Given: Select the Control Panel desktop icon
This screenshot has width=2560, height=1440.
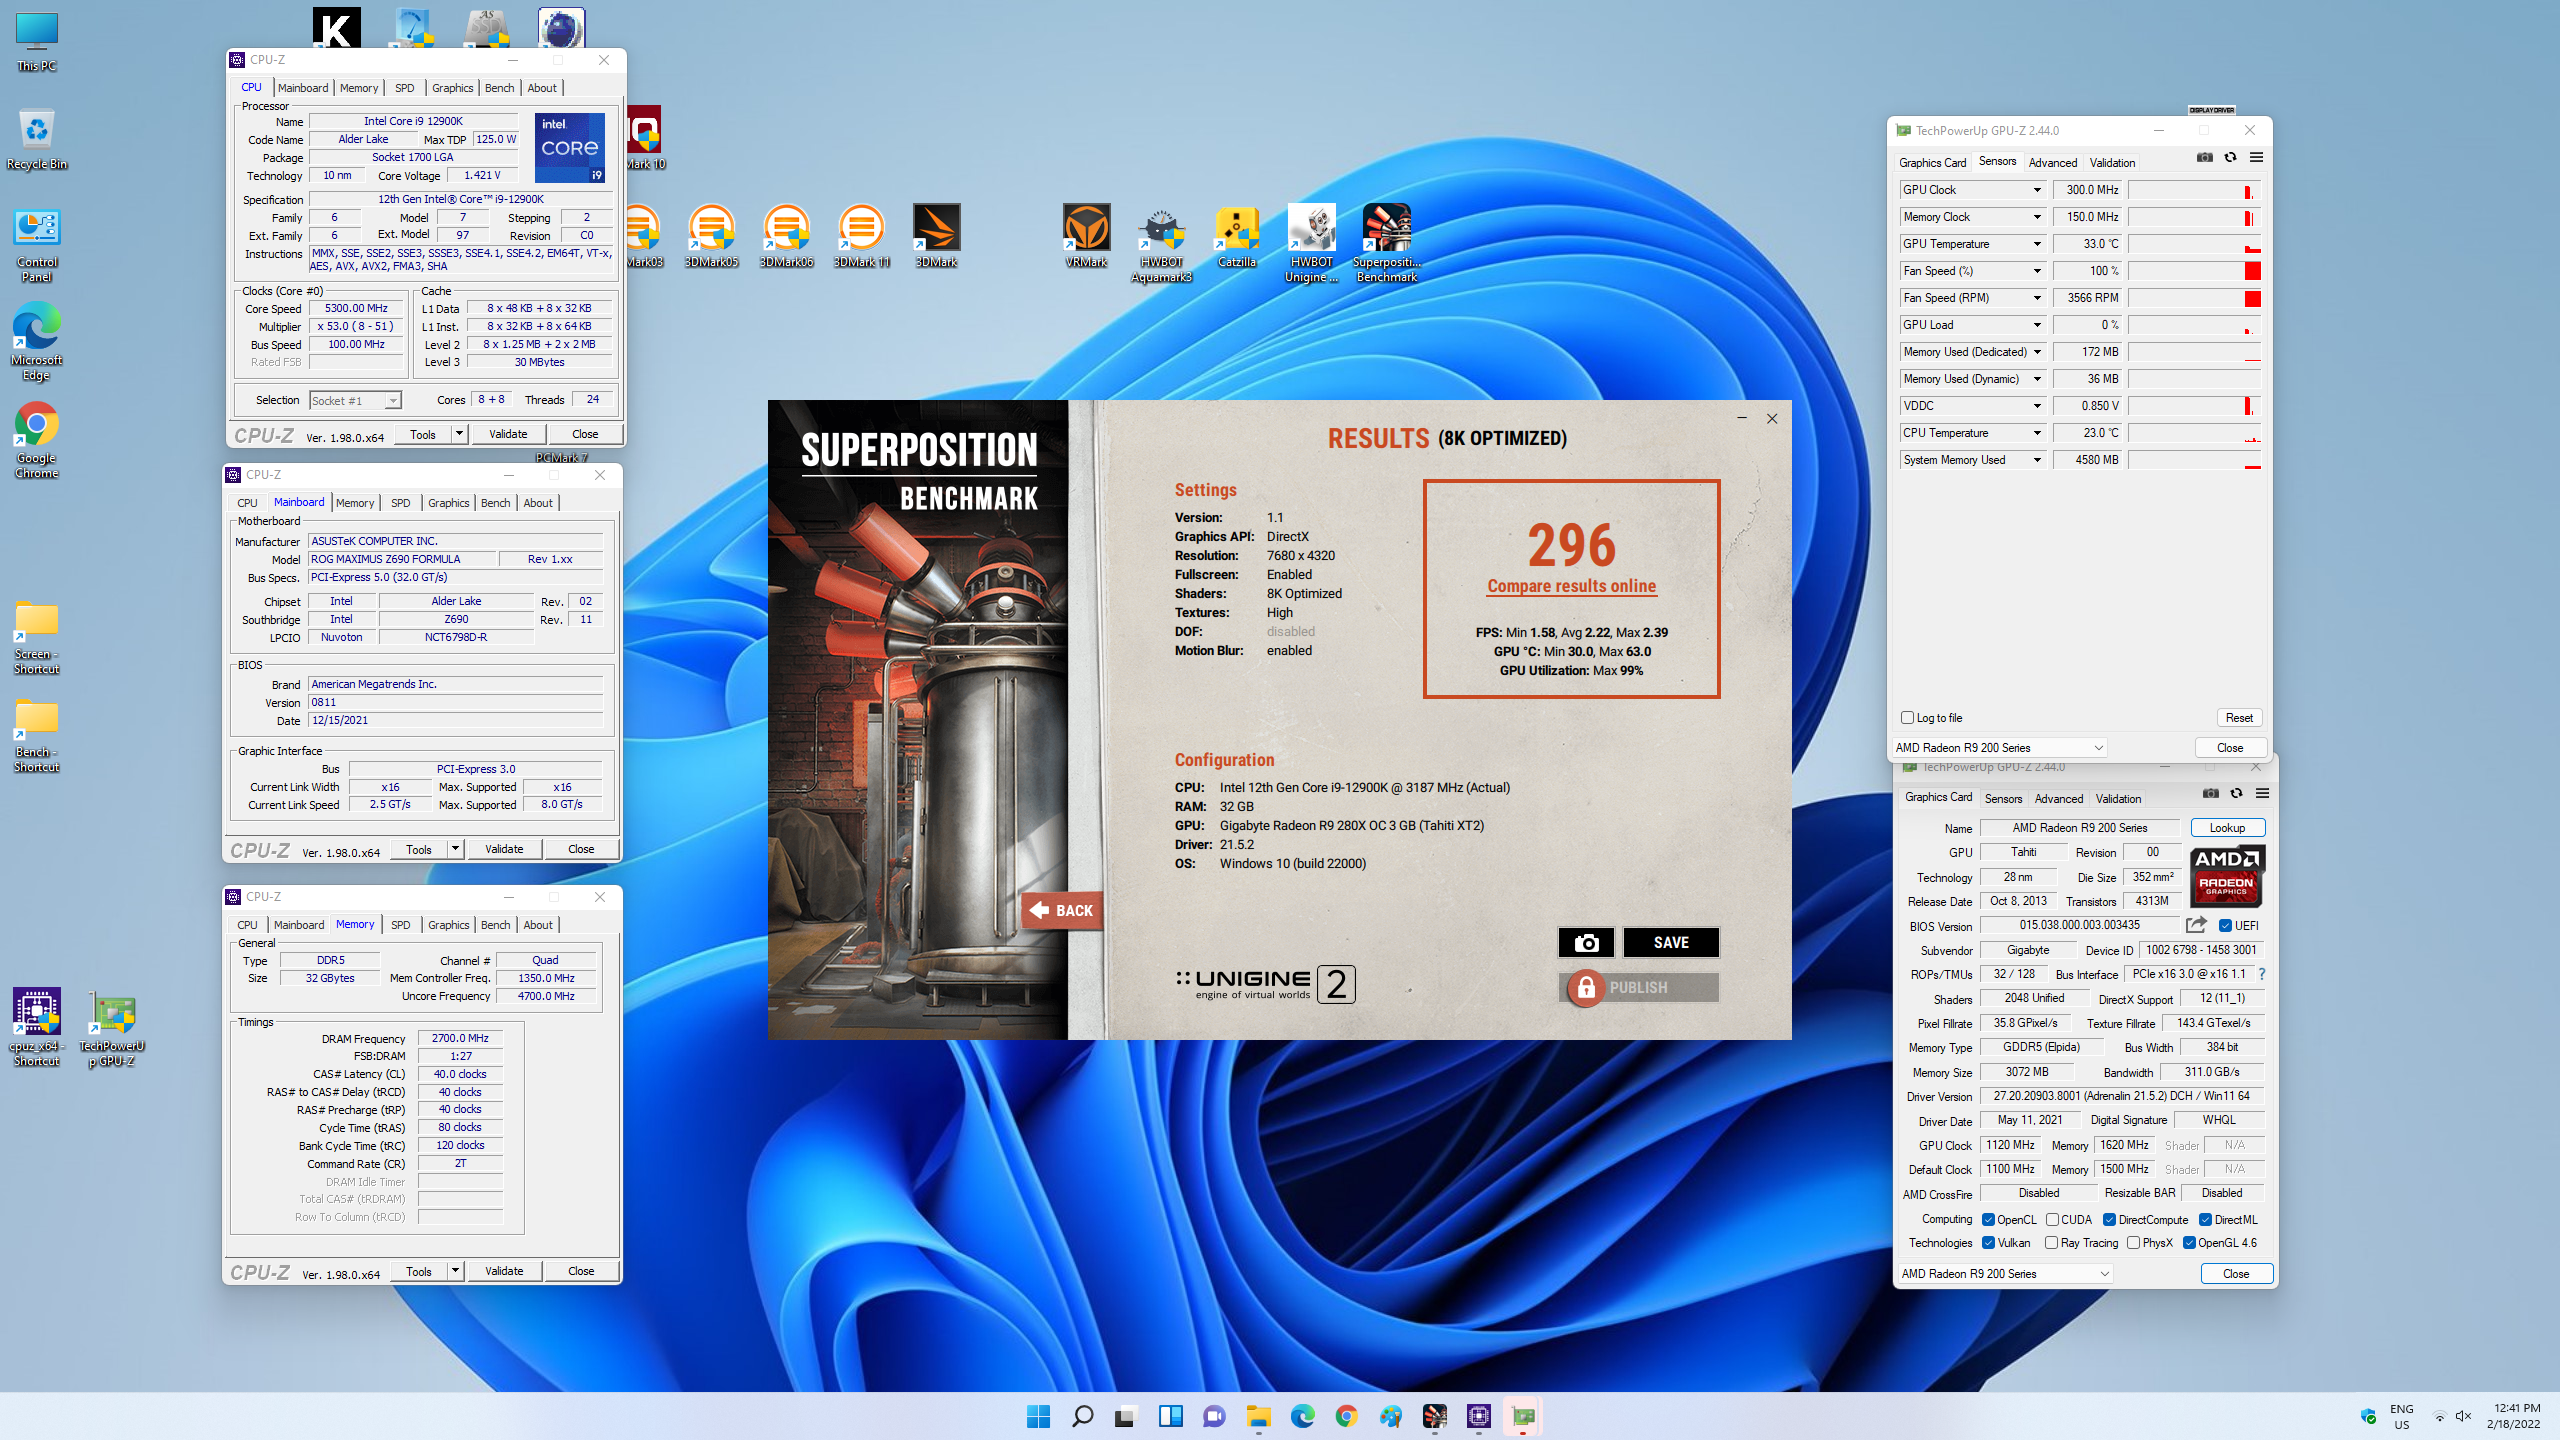Looking at the screenshot, I should (37, 245).
